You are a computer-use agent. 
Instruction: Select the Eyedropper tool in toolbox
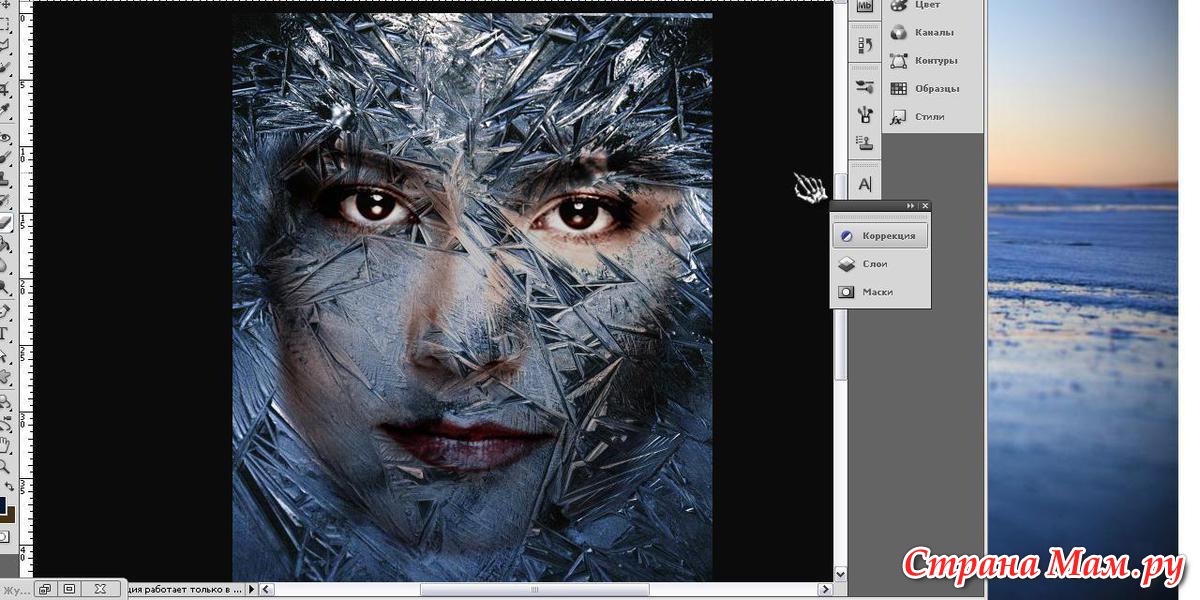pyautogui.click(x=5, y=113)
